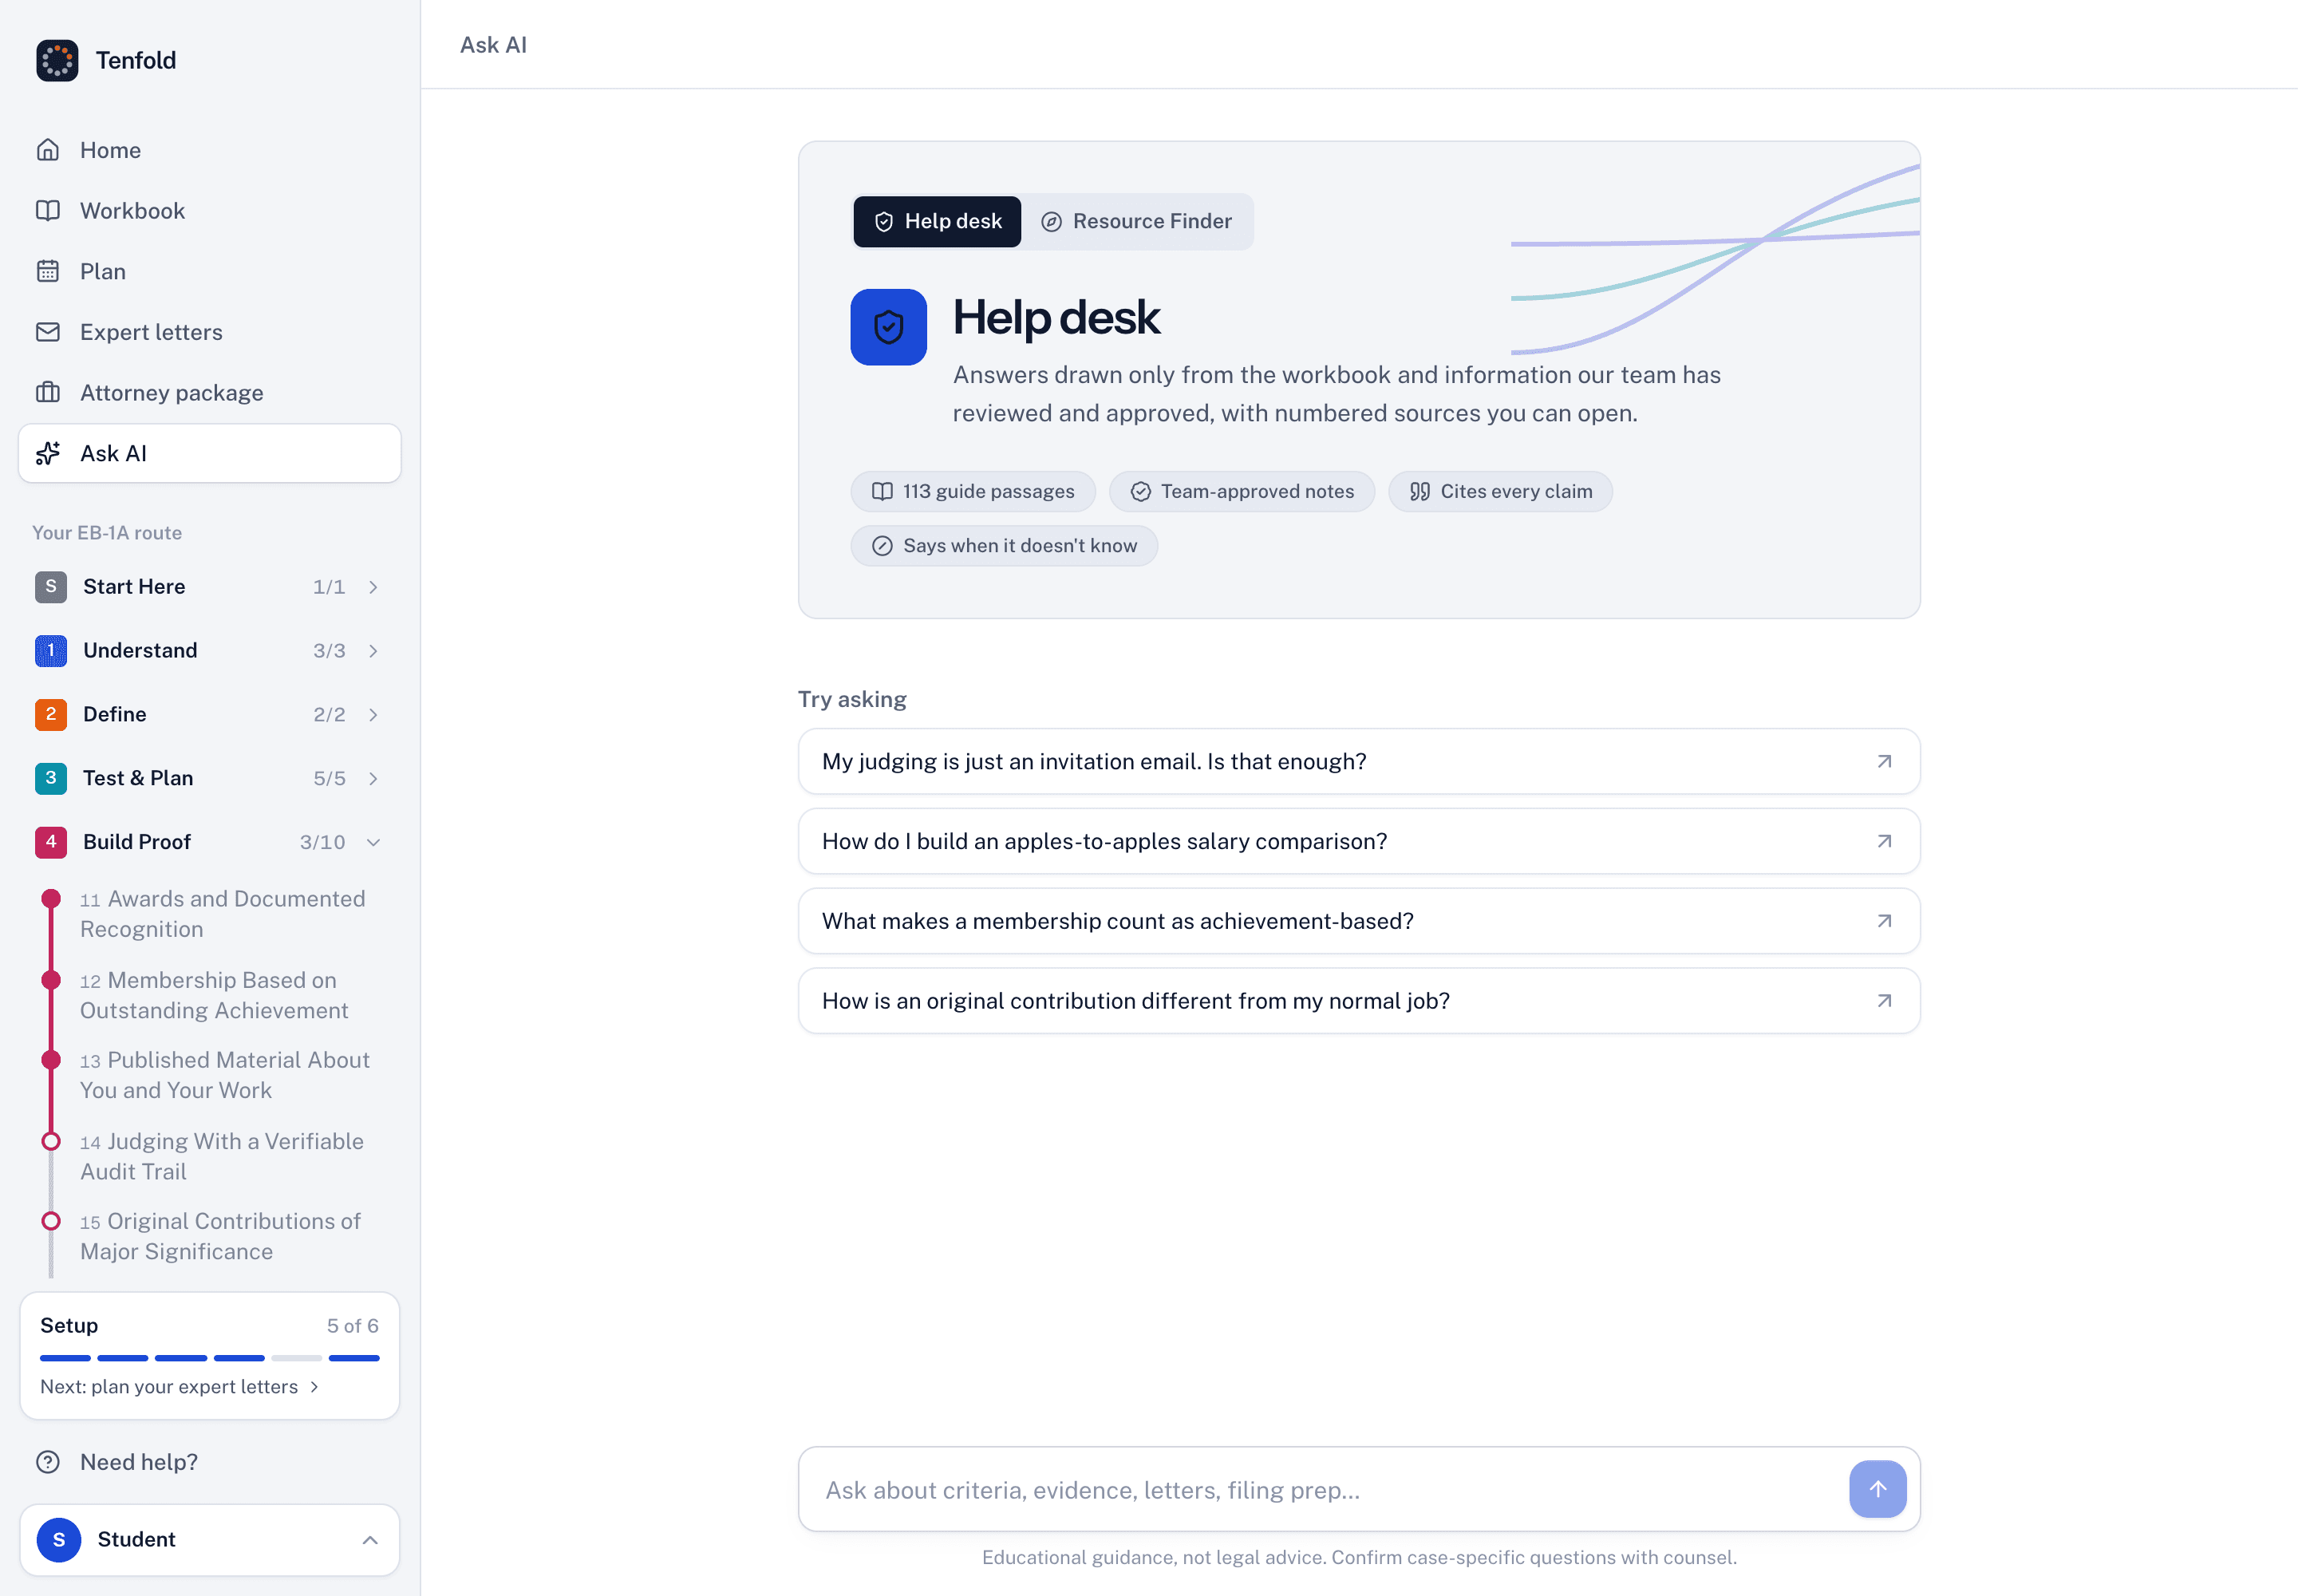Viewport: 2298px width, 1596px height.
Task: Click the Understand step 1 badge
Action: (x=51, y=651)
